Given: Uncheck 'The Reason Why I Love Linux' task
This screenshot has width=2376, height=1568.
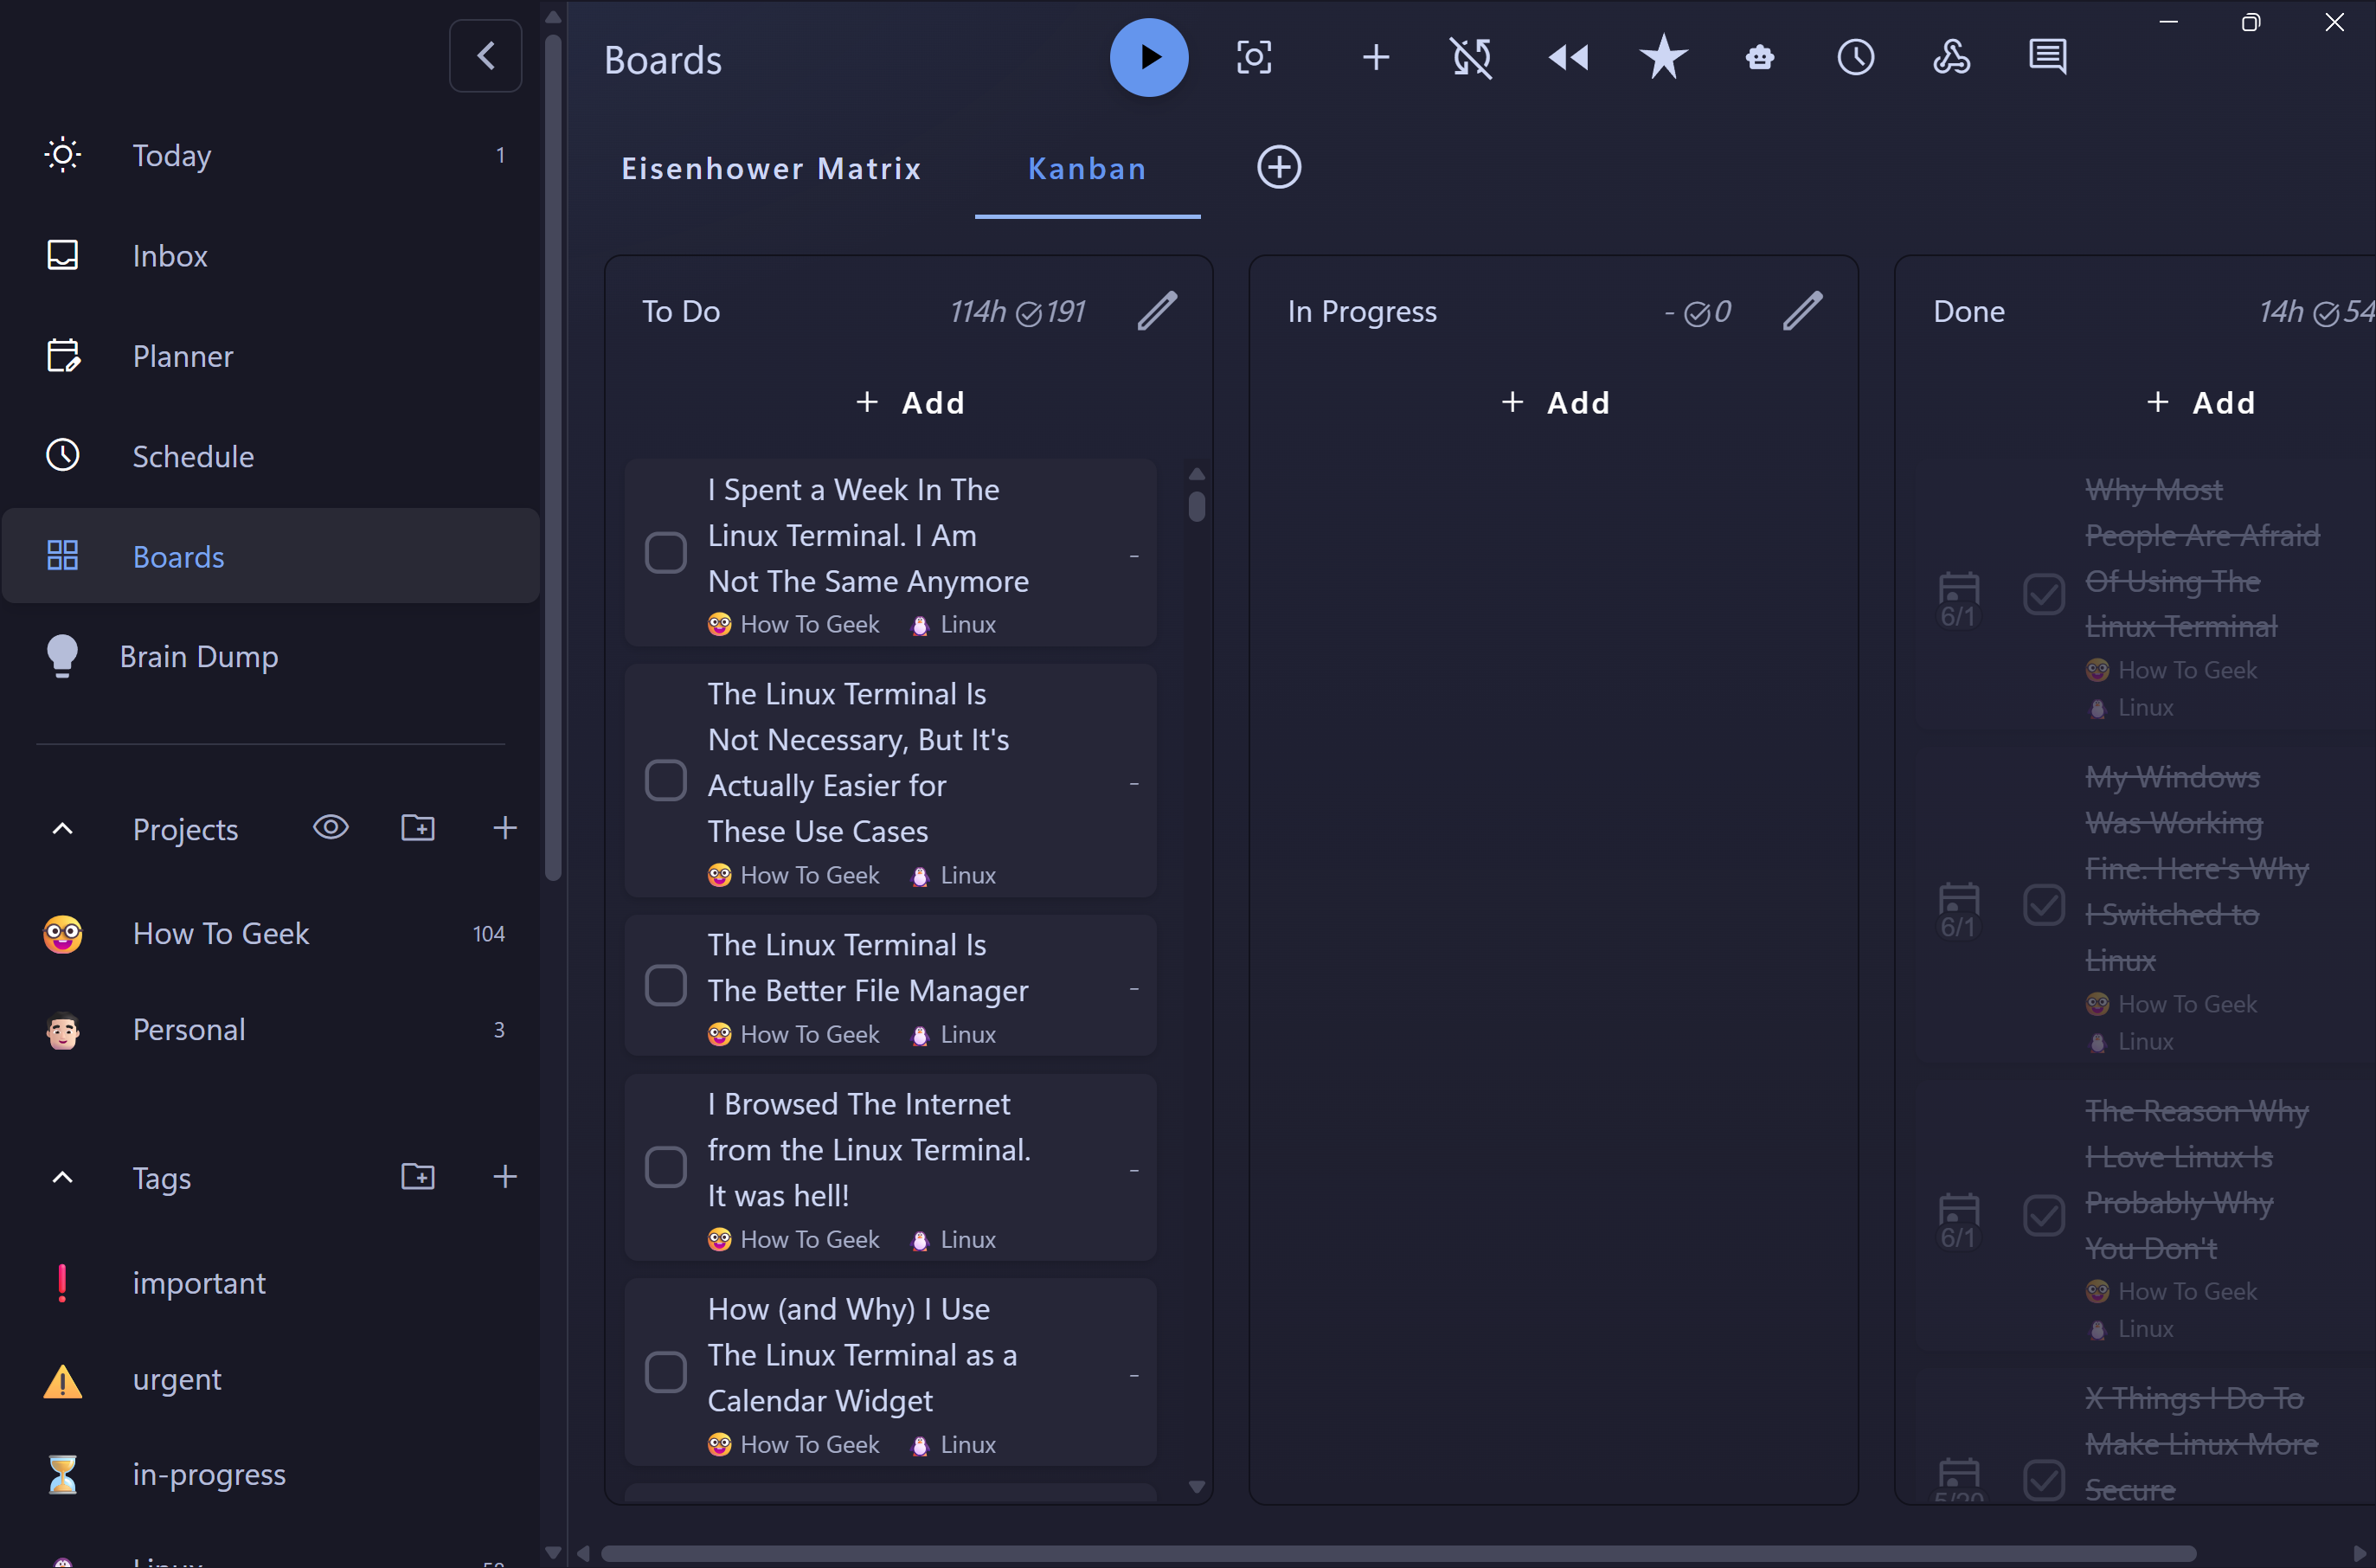Looking at the screenshot, I should 2044,1216.
